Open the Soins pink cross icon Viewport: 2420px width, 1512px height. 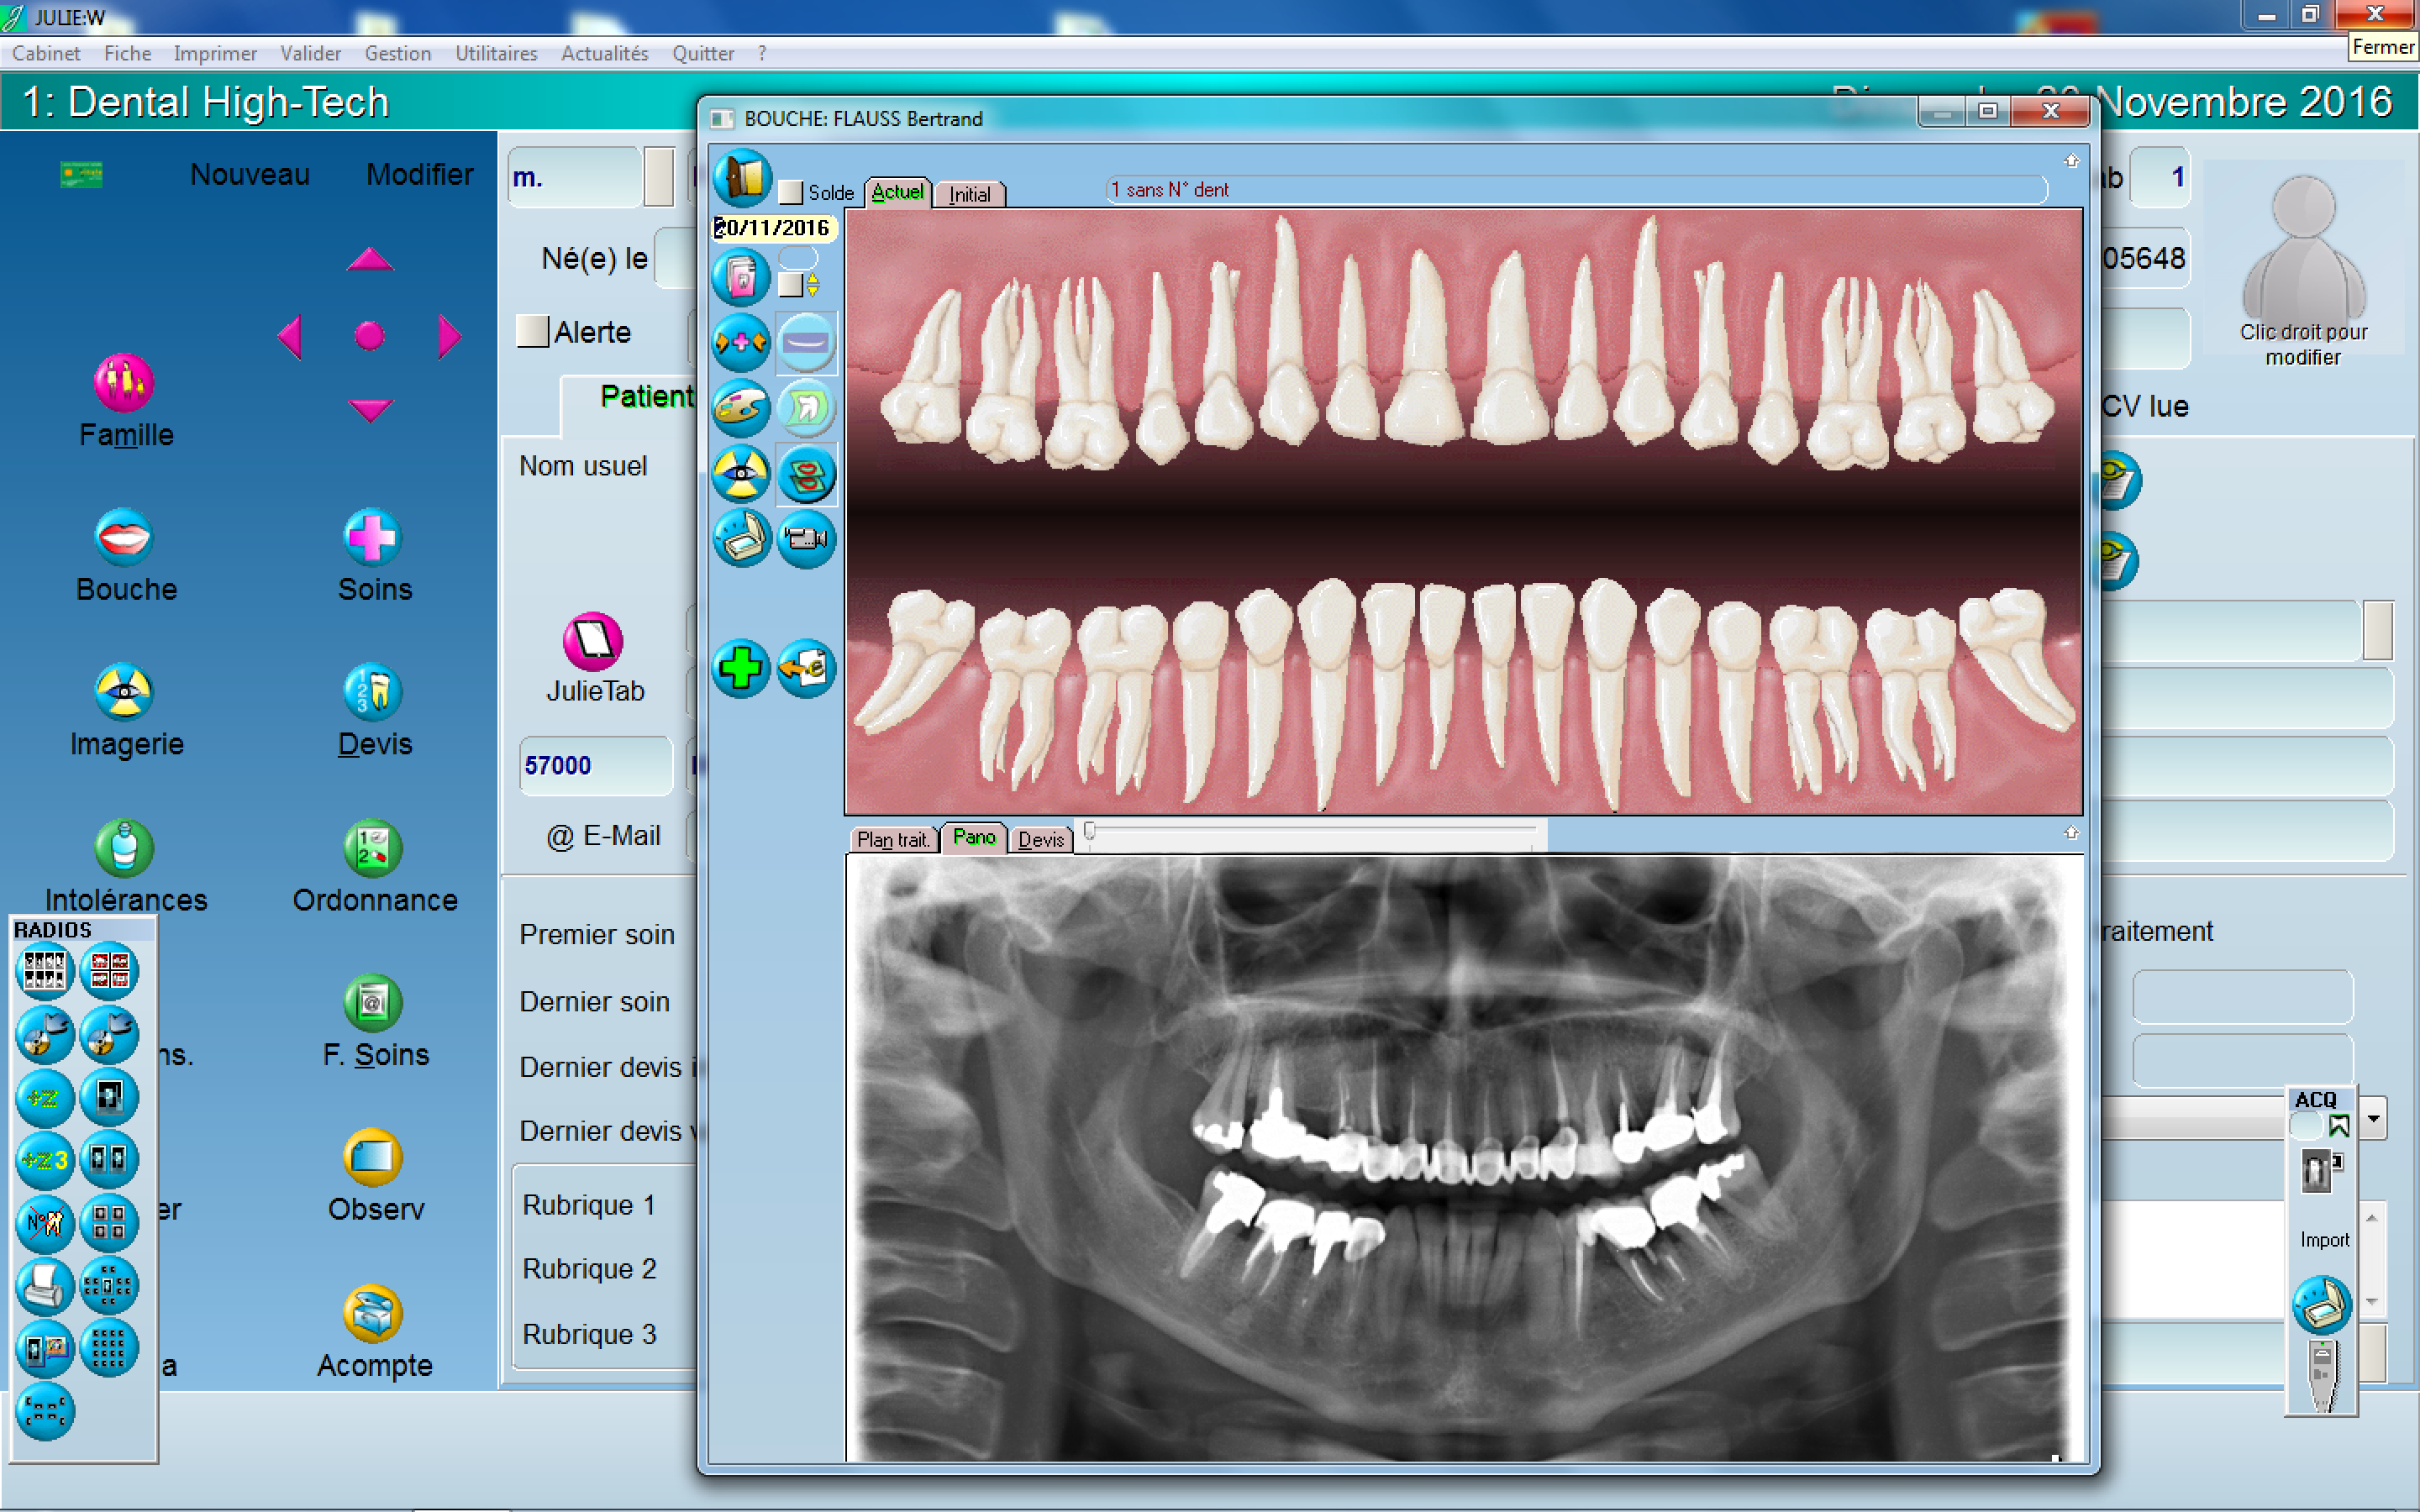tap(372, 537)
